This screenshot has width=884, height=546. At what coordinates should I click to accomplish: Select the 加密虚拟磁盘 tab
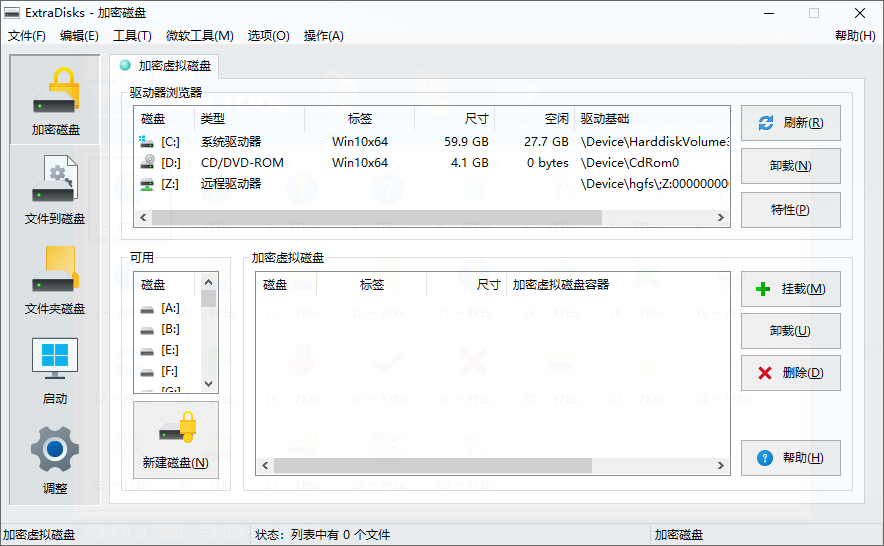tap(165, 66)
